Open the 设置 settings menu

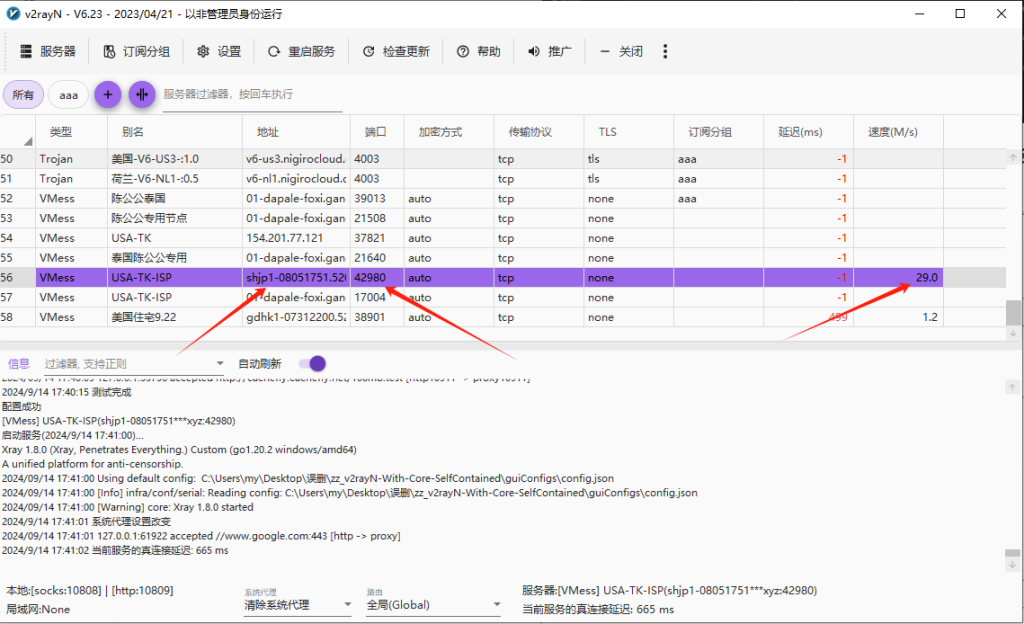pos(222,50)
